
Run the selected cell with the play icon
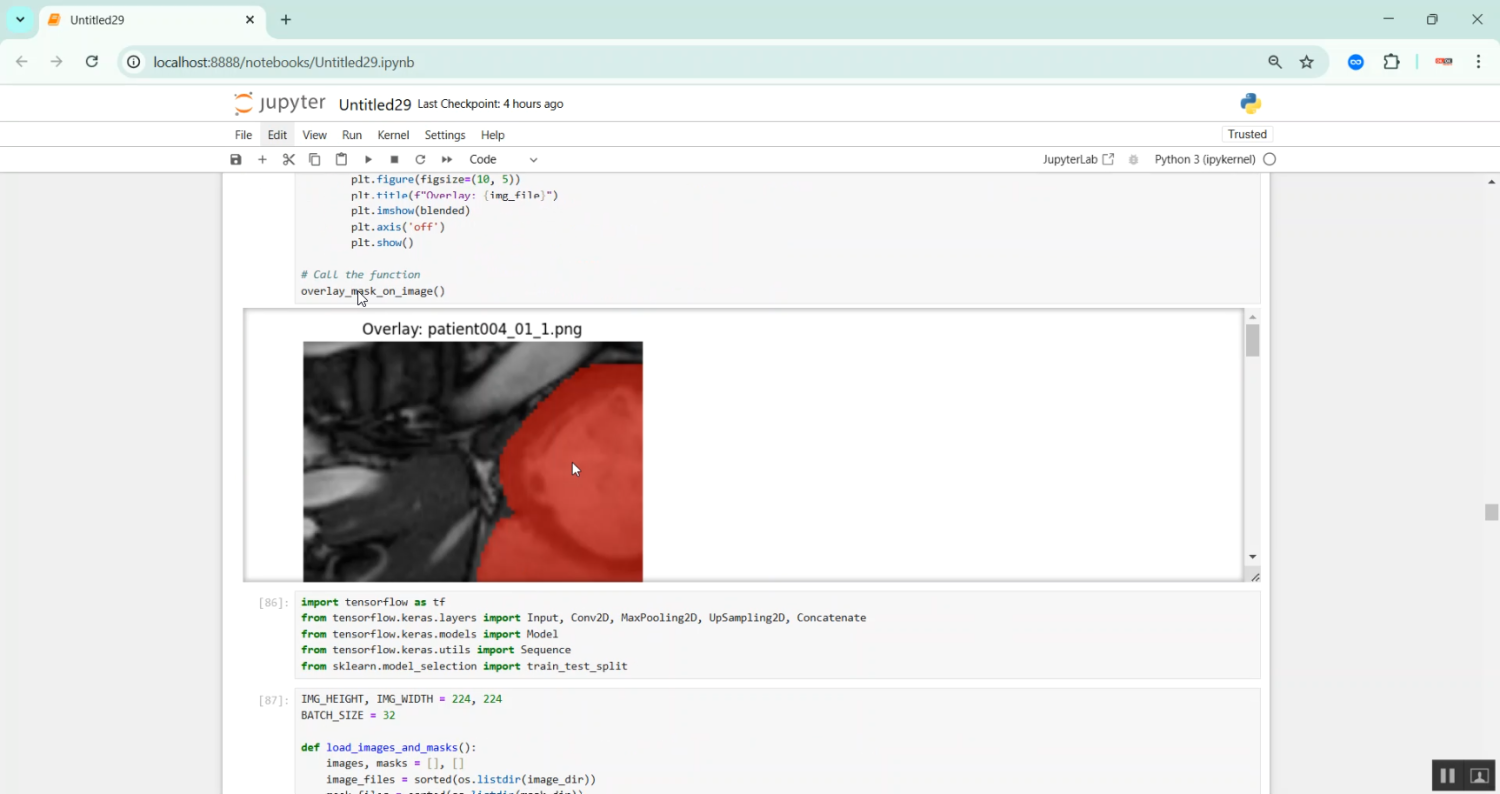pyautogui.click(x=368, y=160)
